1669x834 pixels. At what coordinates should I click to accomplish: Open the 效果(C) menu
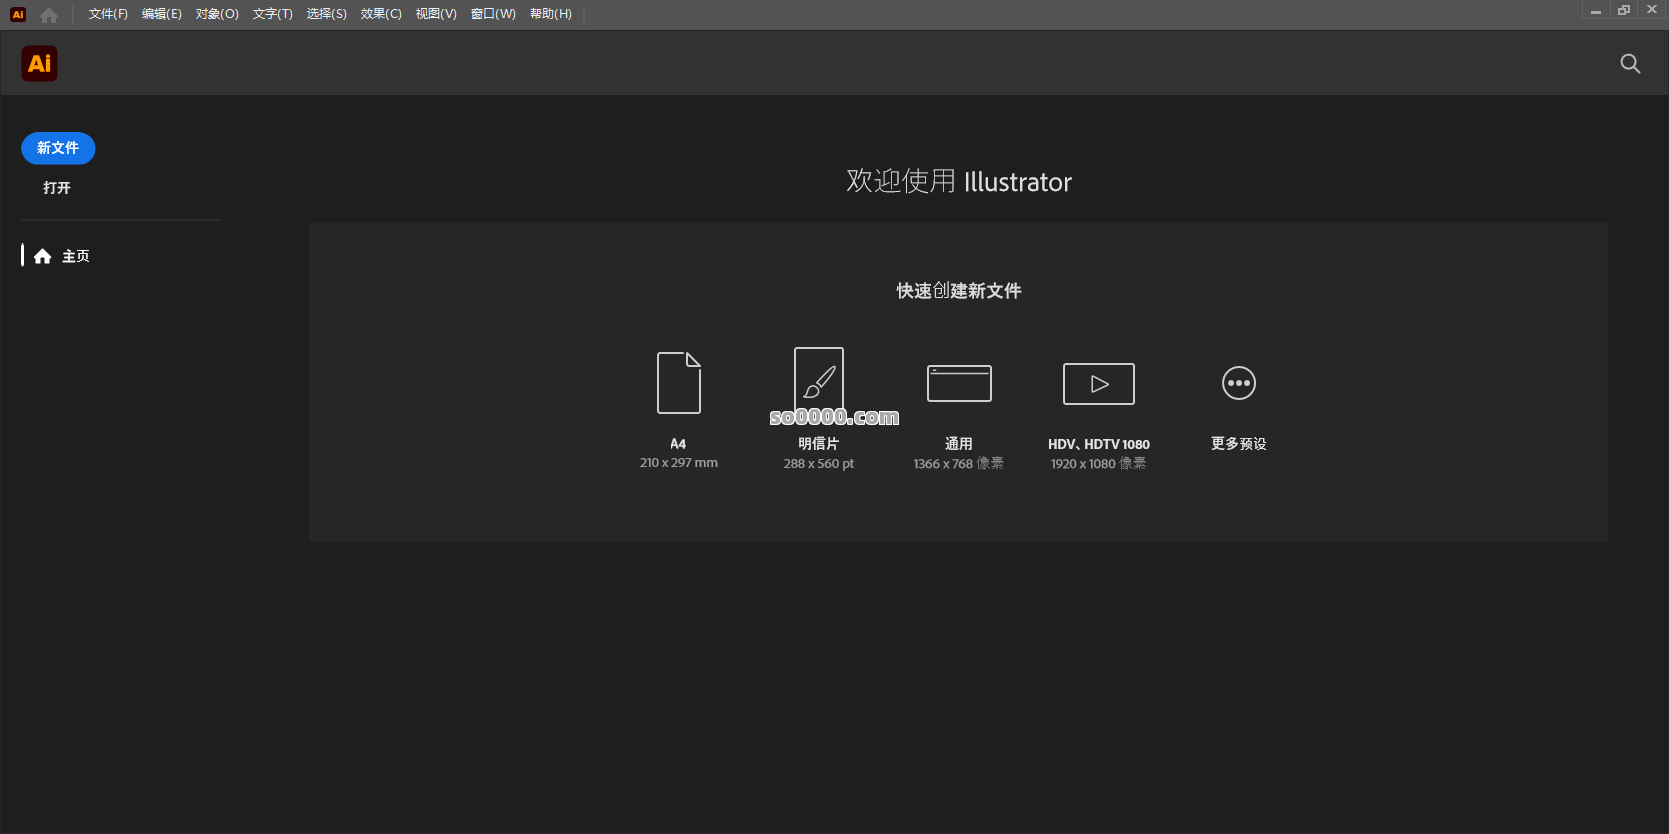(x=381, y=14)
